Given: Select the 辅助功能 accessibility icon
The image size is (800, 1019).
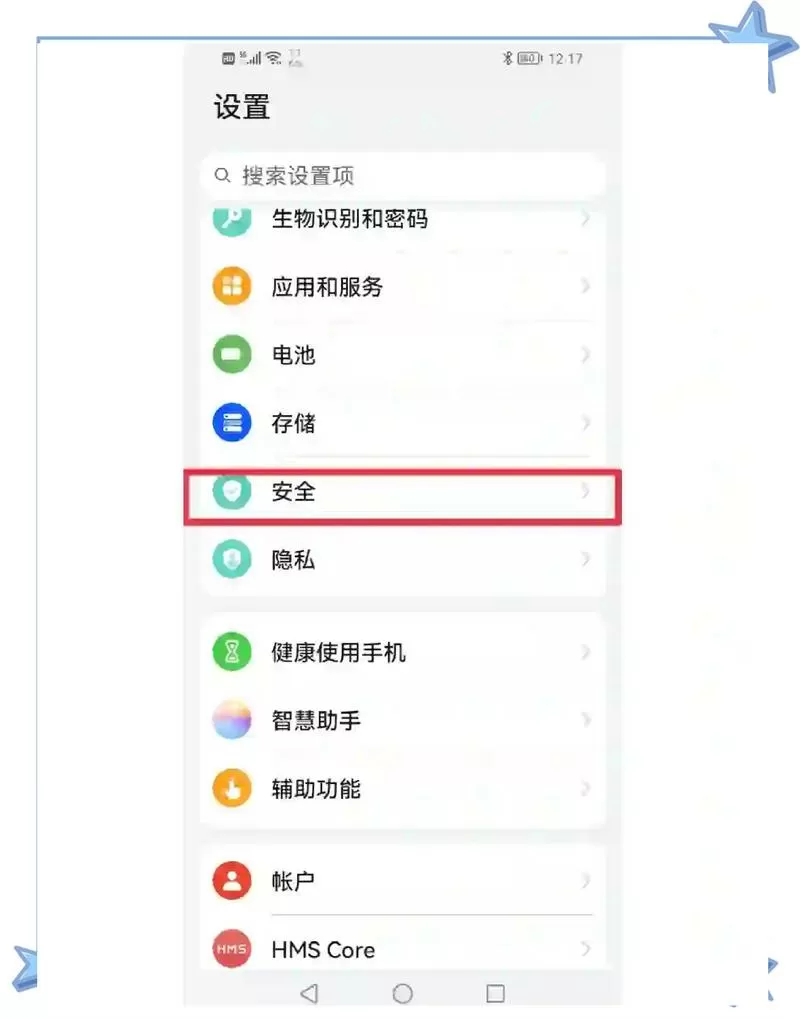Looking at the screenshot, I should pos(231,789).
